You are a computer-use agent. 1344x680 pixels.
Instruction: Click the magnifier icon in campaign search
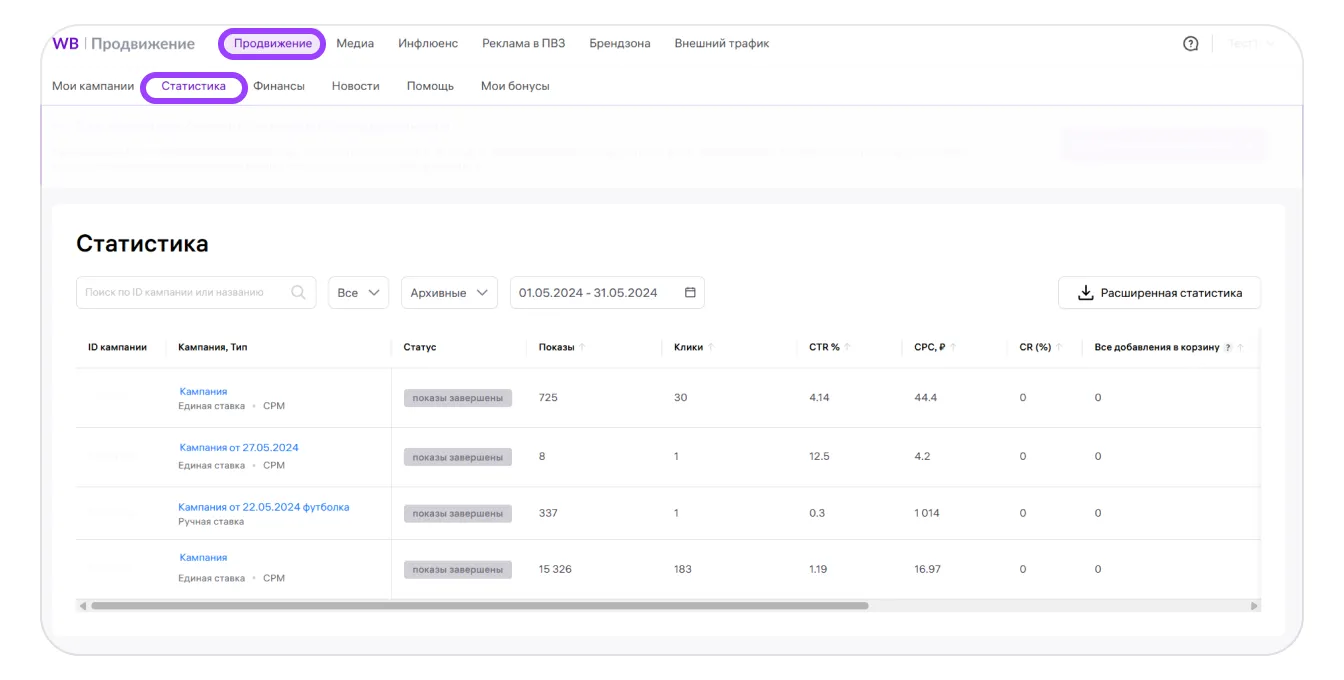click(298, 293)
